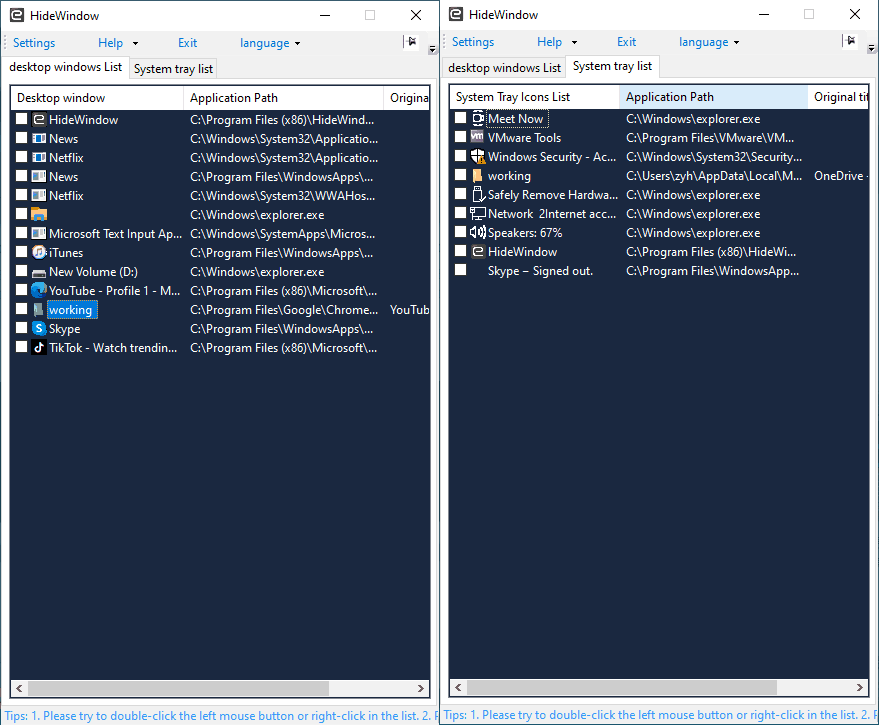Click working folder icon in tray list
Image resolution: width=879 pixels, height=725 pixels.
pos(478,176)
